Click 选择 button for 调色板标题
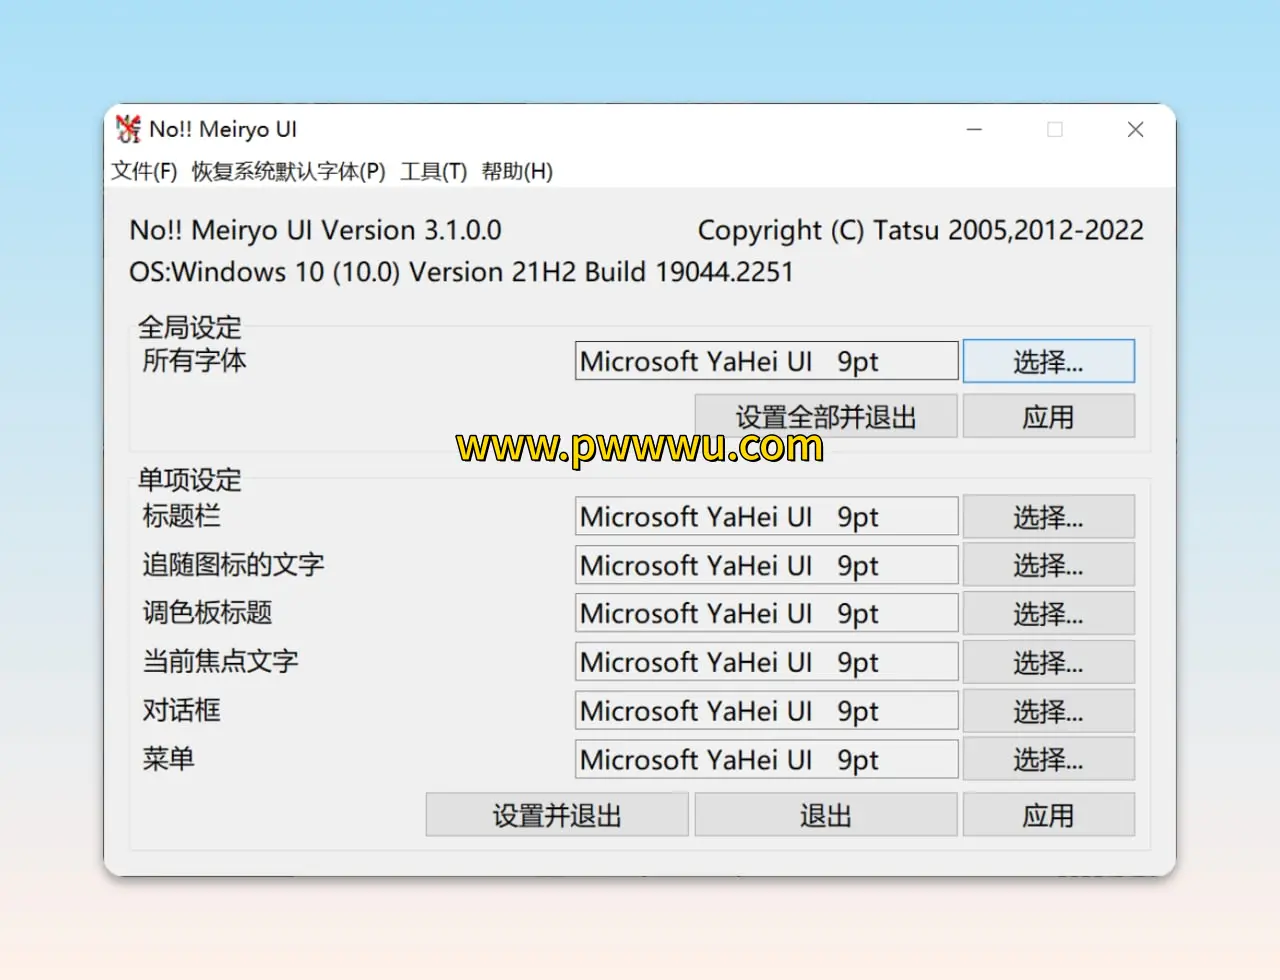This screenshot has width=1280, height=980. (1048, 613)
